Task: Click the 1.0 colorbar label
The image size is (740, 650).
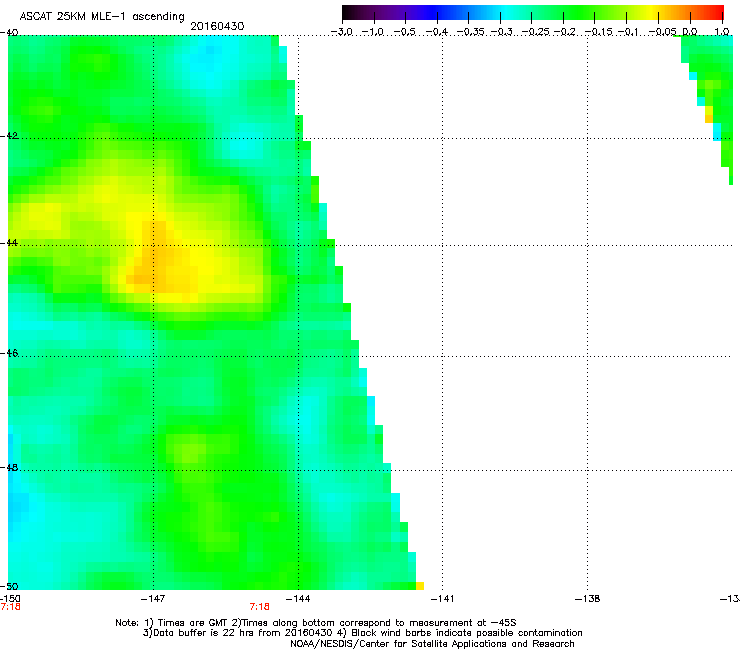Action: pyautogui.click(x=722, y=32)
